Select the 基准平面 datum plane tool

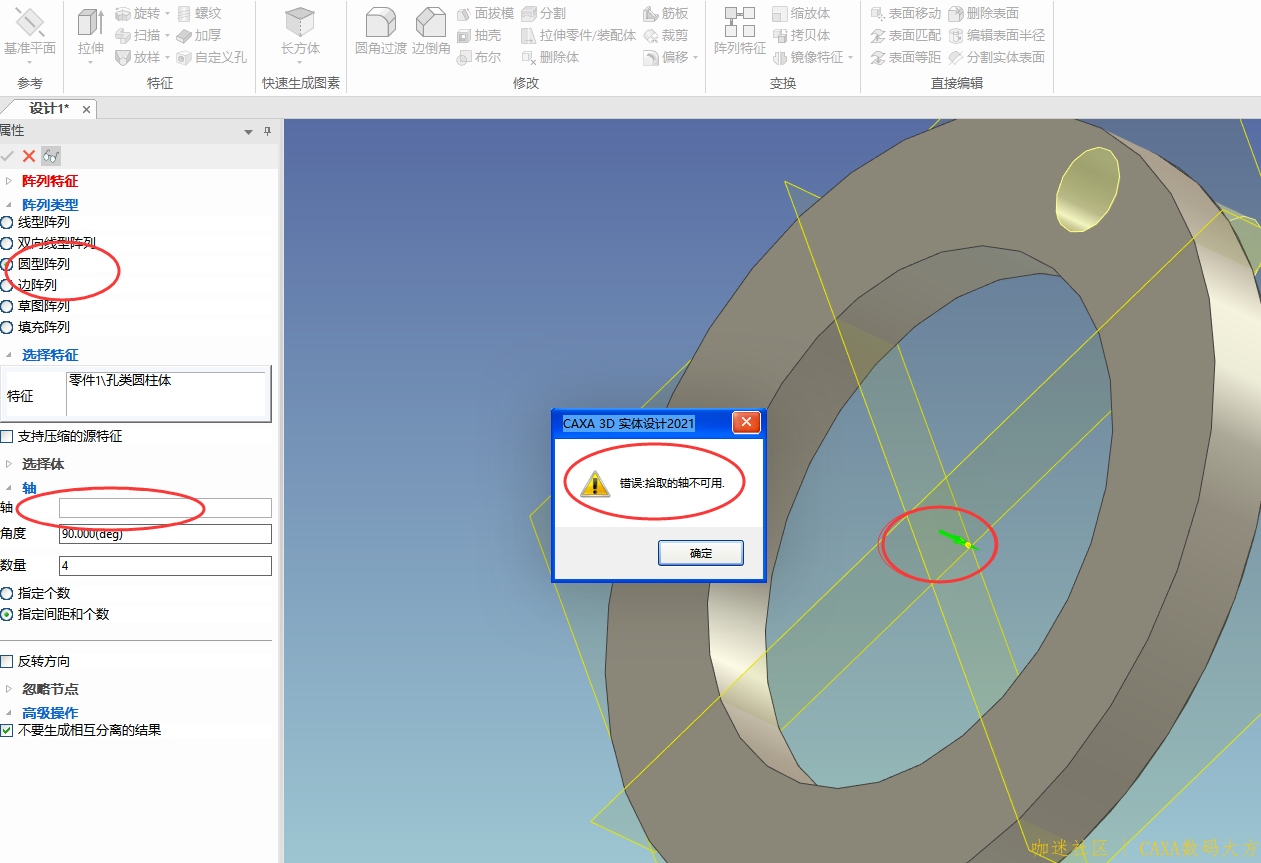(30, 32)
